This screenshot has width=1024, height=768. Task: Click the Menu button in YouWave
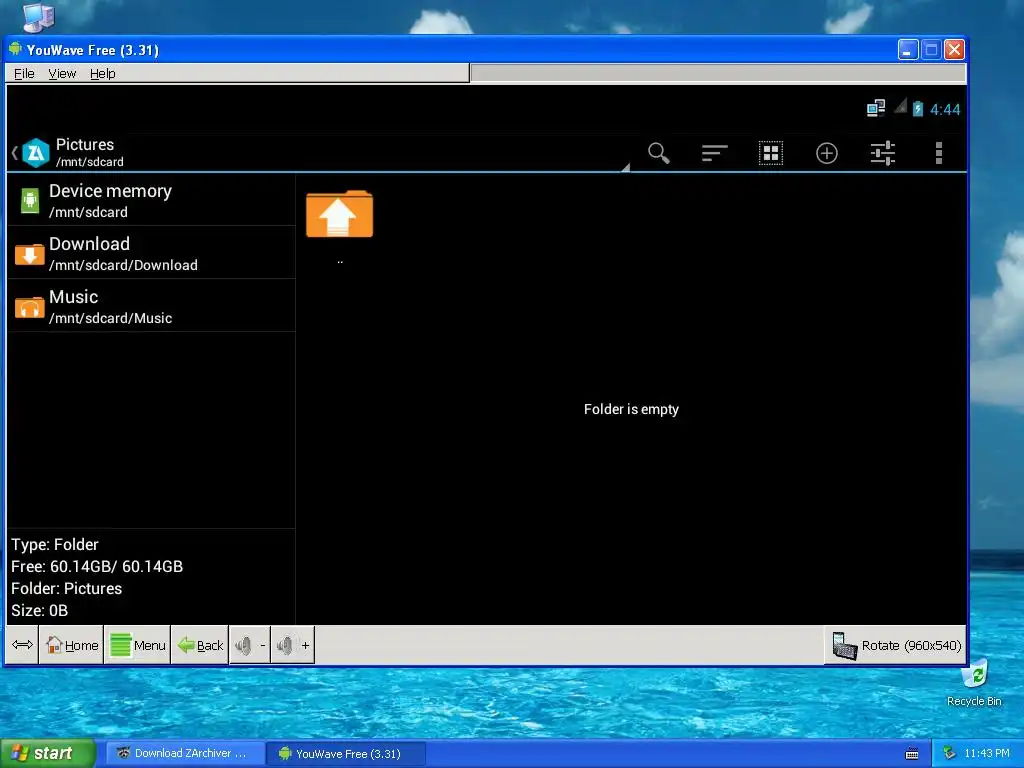pos(137,645)
